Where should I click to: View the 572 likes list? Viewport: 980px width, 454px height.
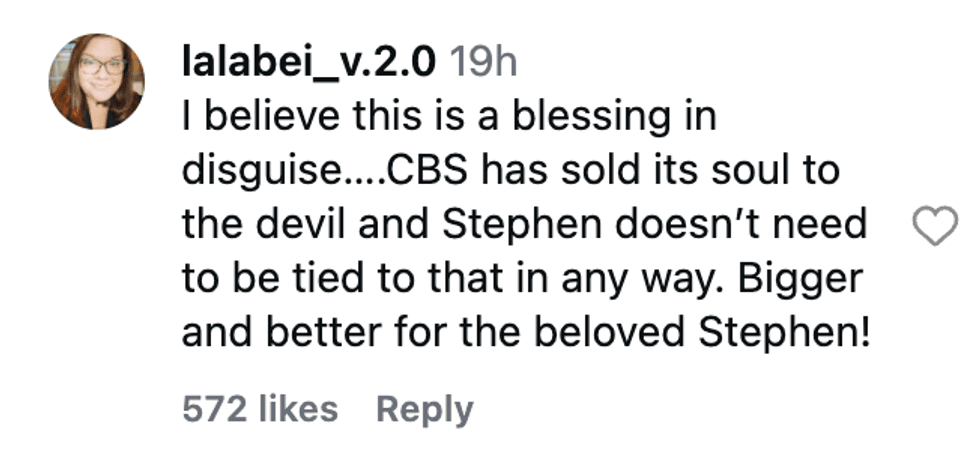click(x=260, y=409)
